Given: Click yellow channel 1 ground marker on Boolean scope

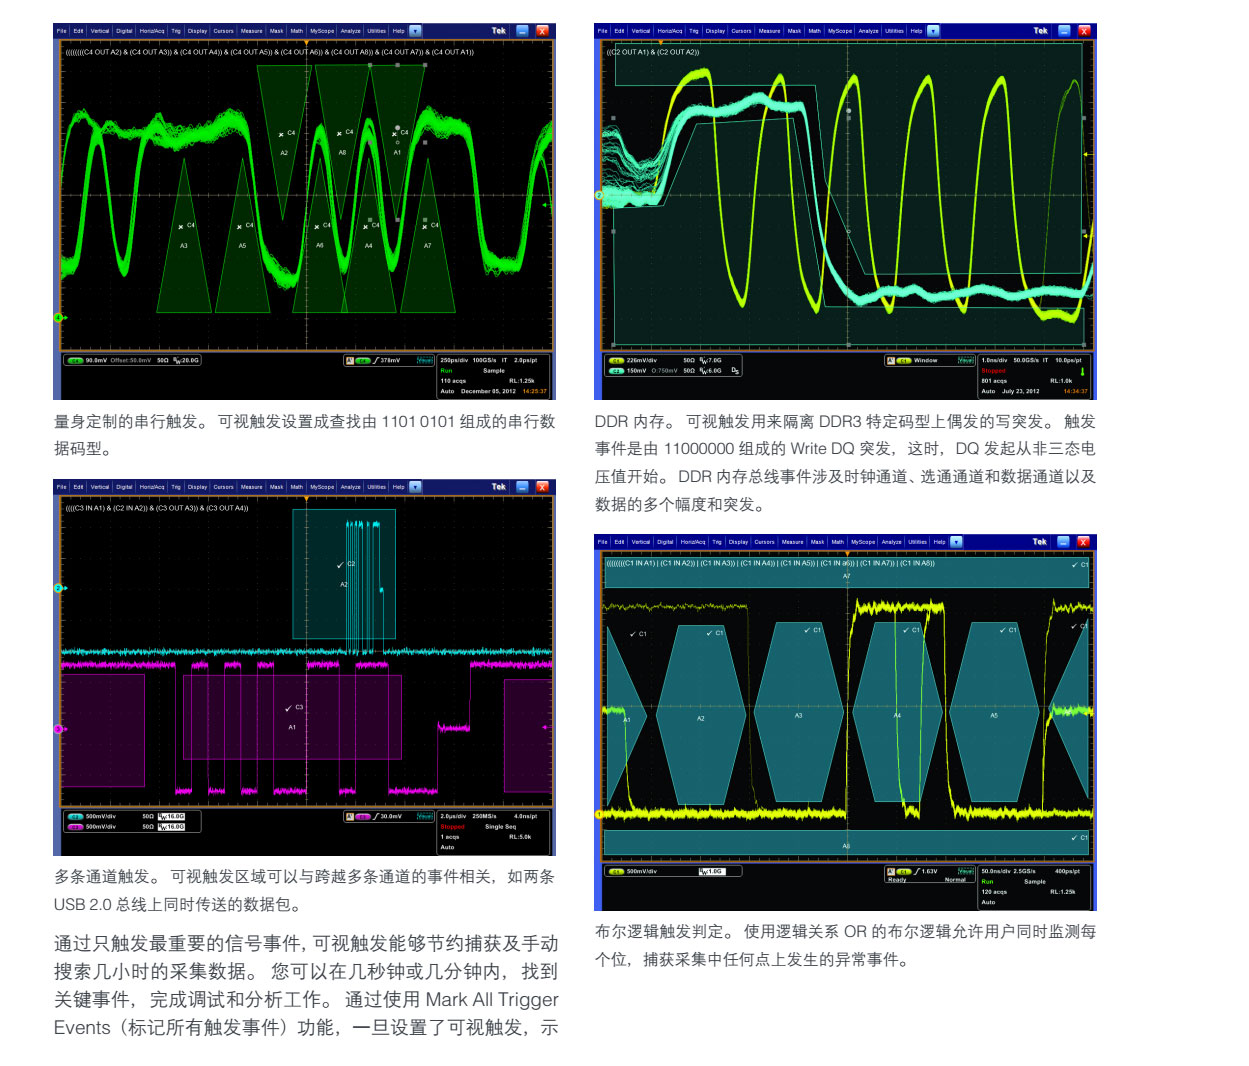Looking at the screenshot, I should tap(599, 814).
